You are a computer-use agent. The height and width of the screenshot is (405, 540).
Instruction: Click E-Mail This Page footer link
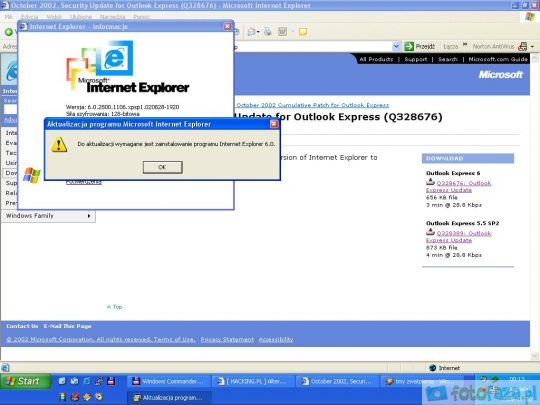click(x=68, y=326)
